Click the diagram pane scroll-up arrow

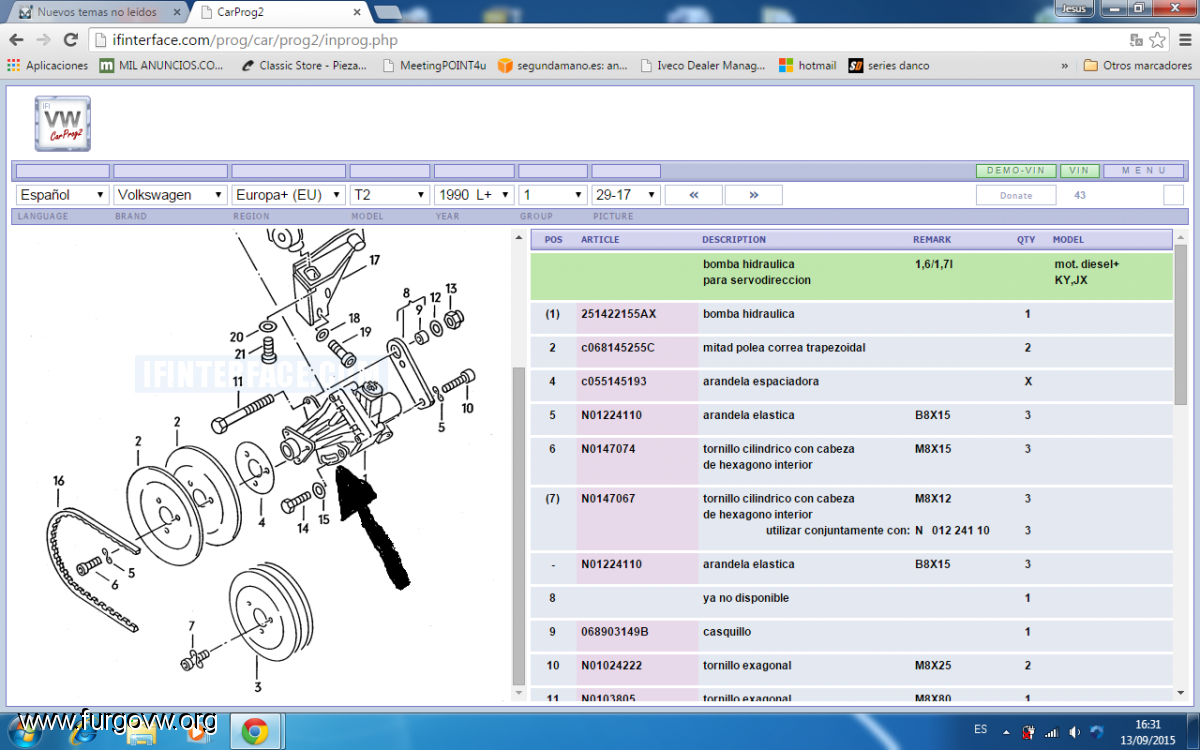click(518, 237)
